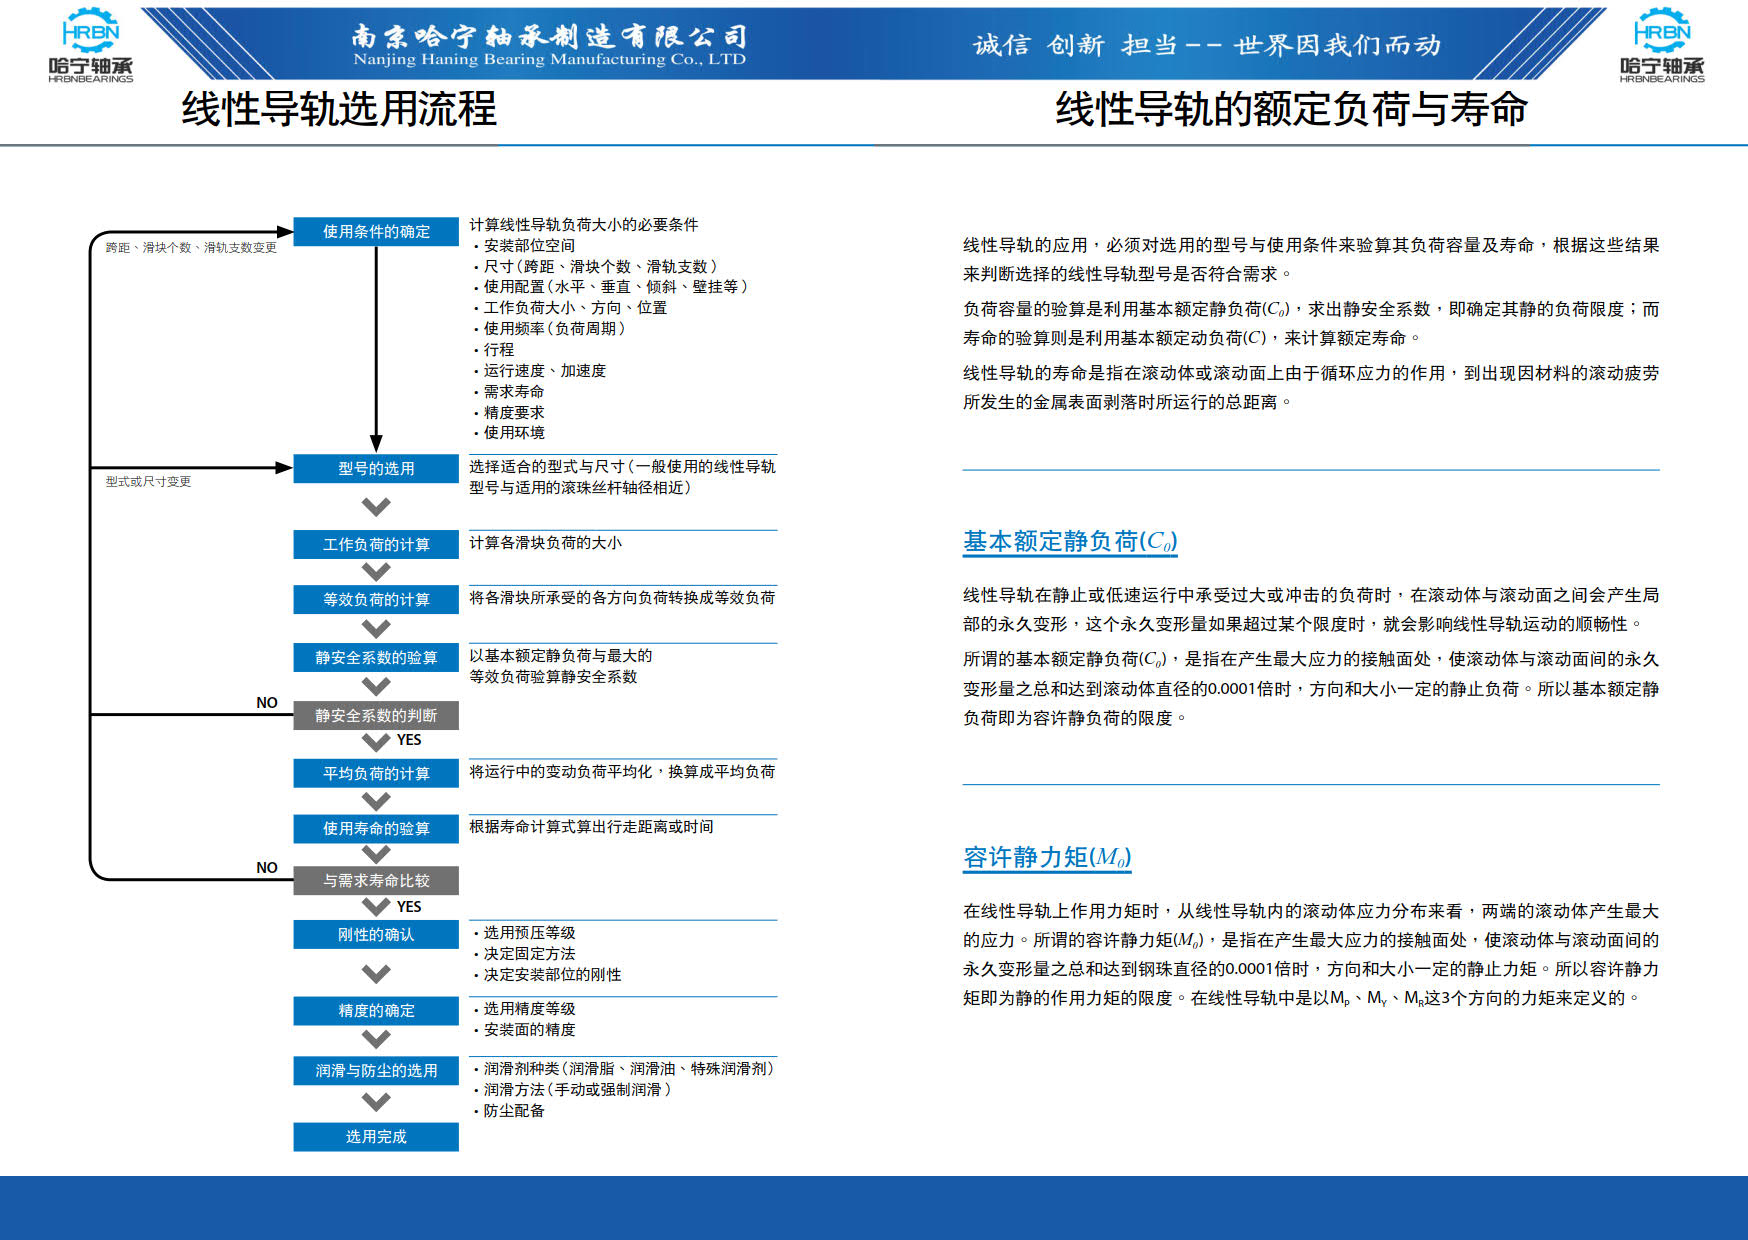Image resolution: width=1748 pixels, height=1240 pixels.
Task: Click the 型号的选用 flowchart box
Action: [376, 468]
